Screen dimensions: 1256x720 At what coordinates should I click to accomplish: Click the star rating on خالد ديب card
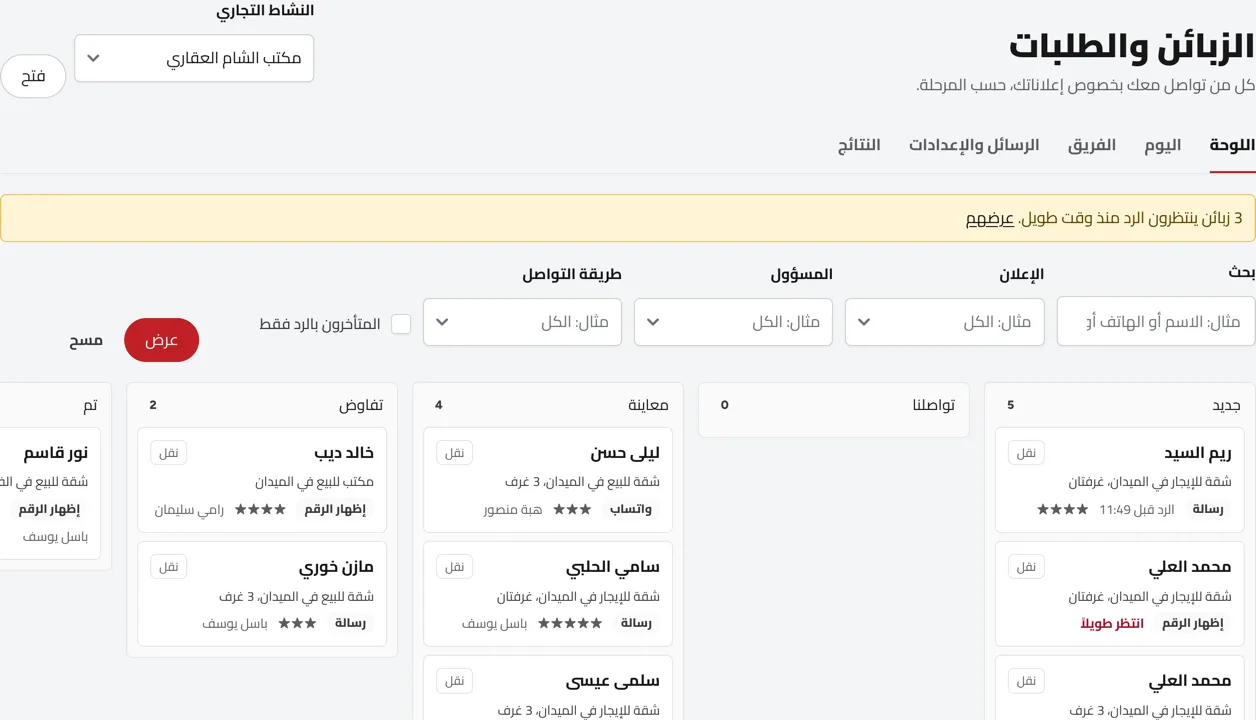[x=260, y=509]
